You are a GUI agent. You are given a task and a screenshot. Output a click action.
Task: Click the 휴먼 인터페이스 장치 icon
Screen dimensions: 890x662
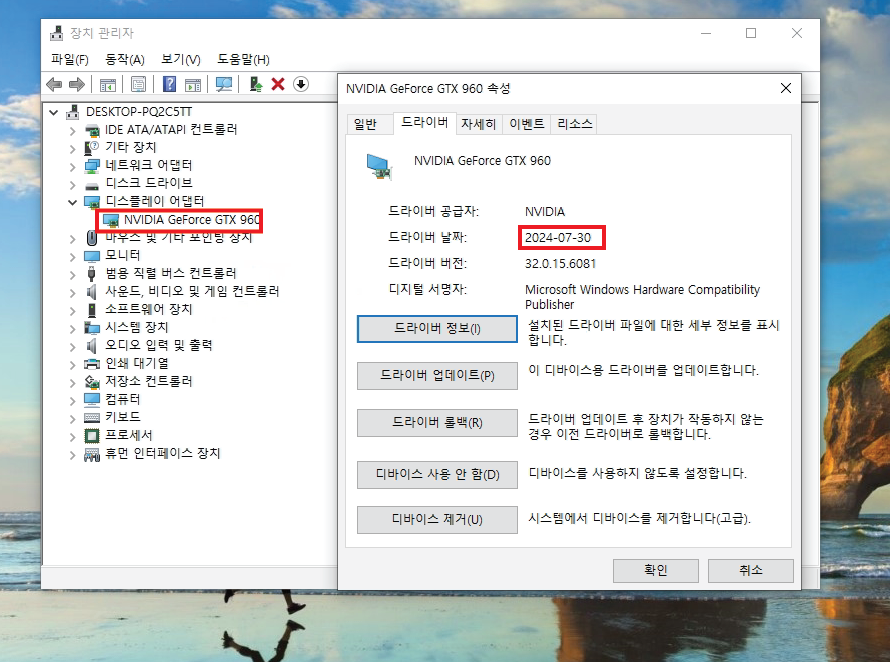(x=92, y=454)
